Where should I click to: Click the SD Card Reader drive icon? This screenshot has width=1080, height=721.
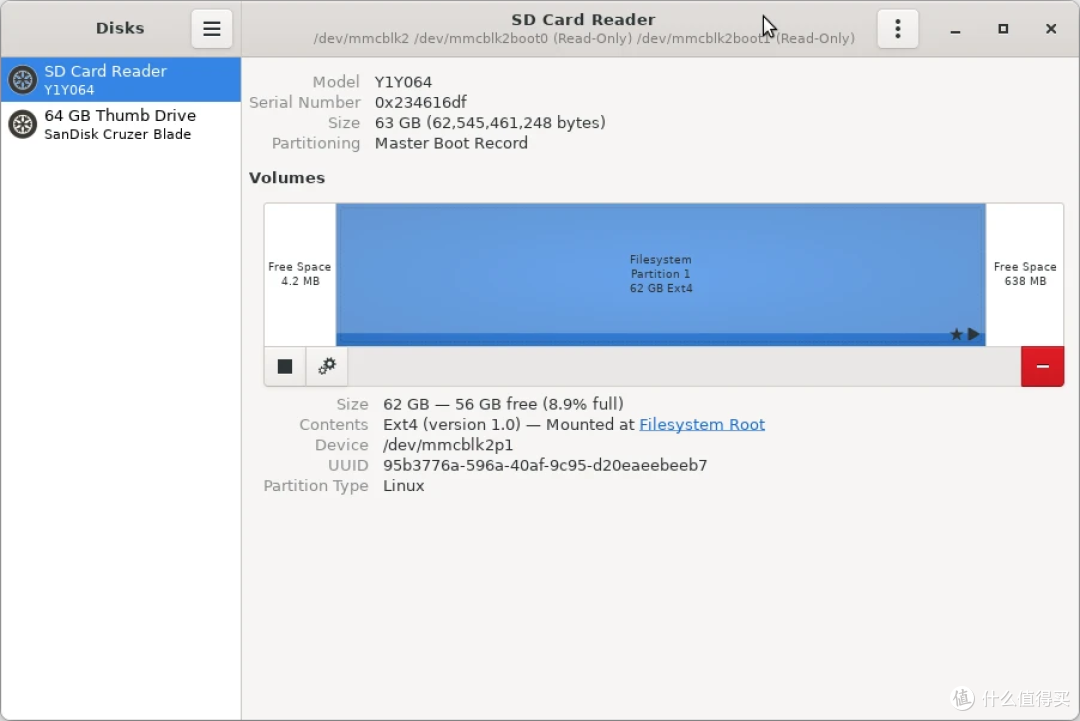(x=23, y=80)
